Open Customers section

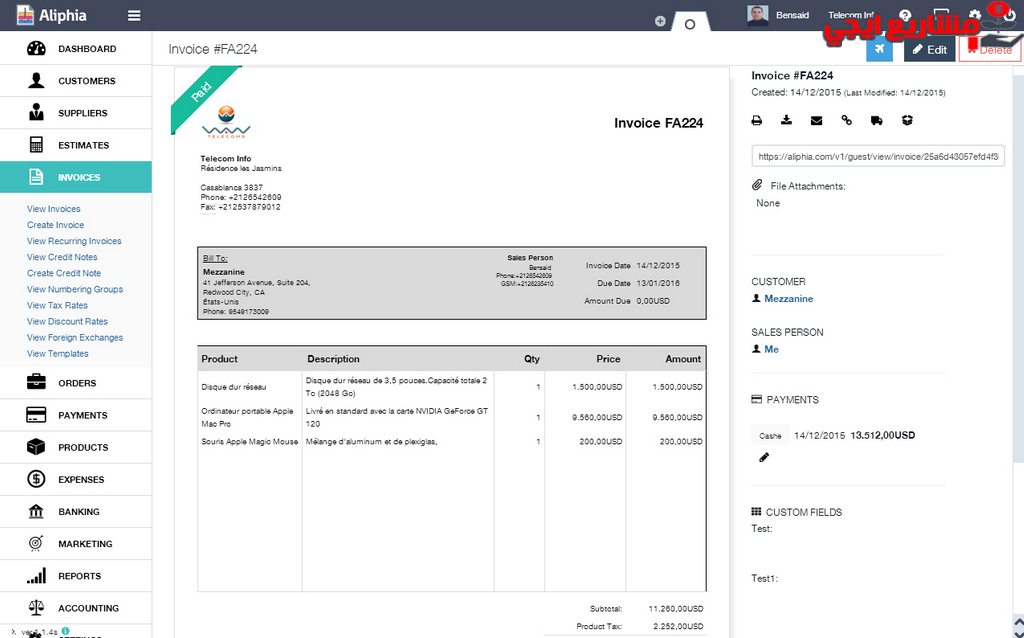click(x=76, y=81)
